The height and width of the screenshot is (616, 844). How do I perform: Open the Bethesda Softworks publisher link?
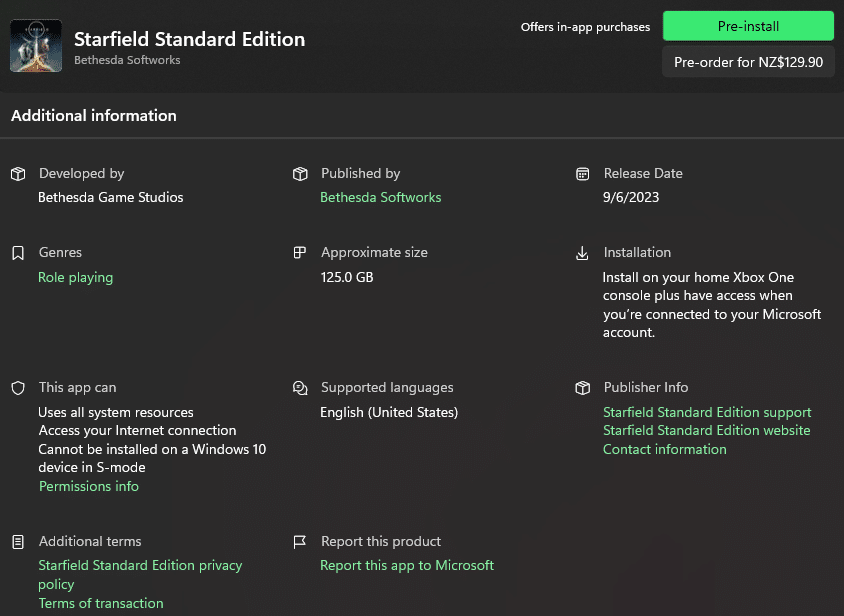click(x=381, y=198)
